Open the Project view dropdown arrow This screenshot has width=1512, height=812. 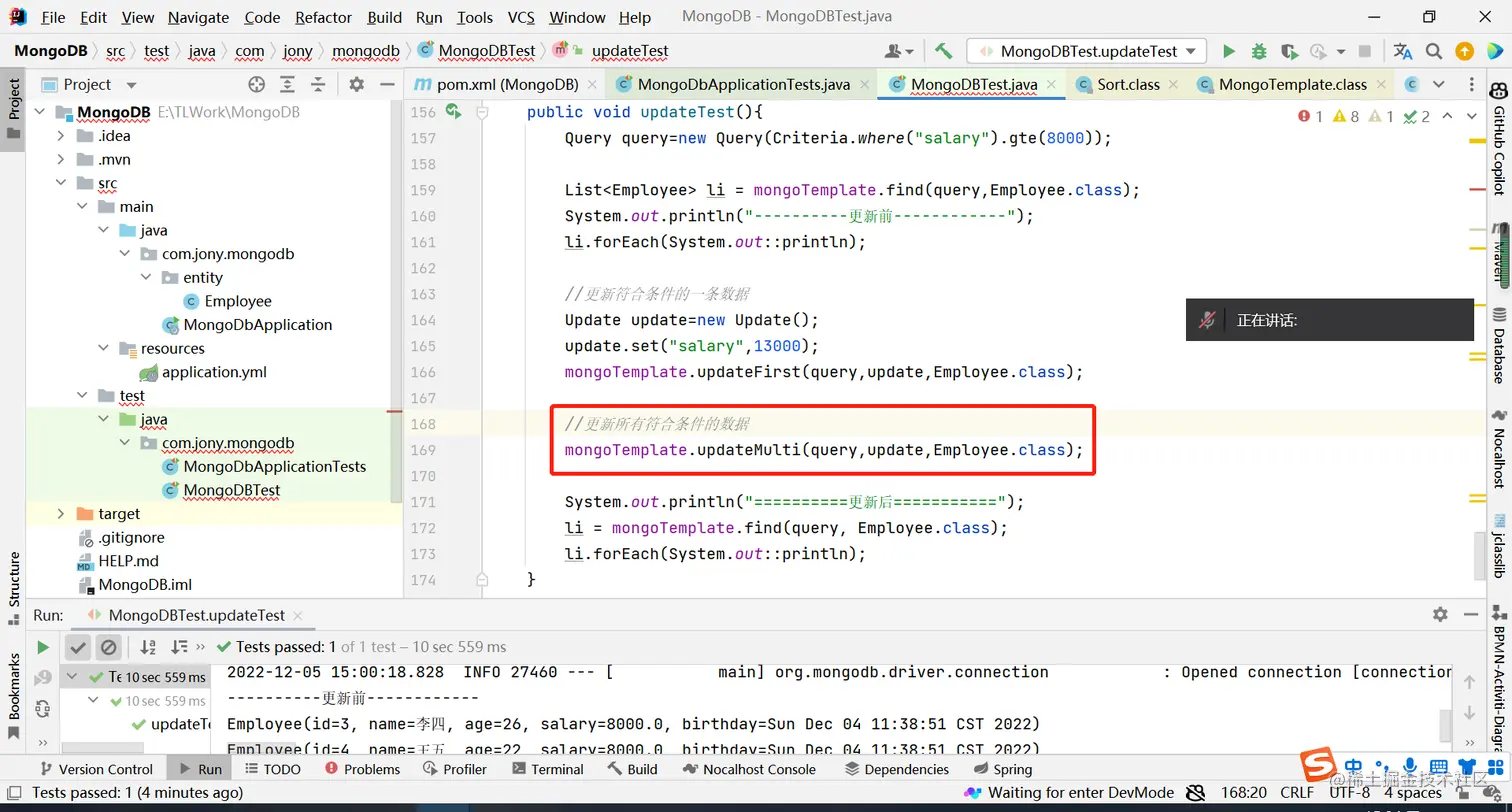pos(131,86)
